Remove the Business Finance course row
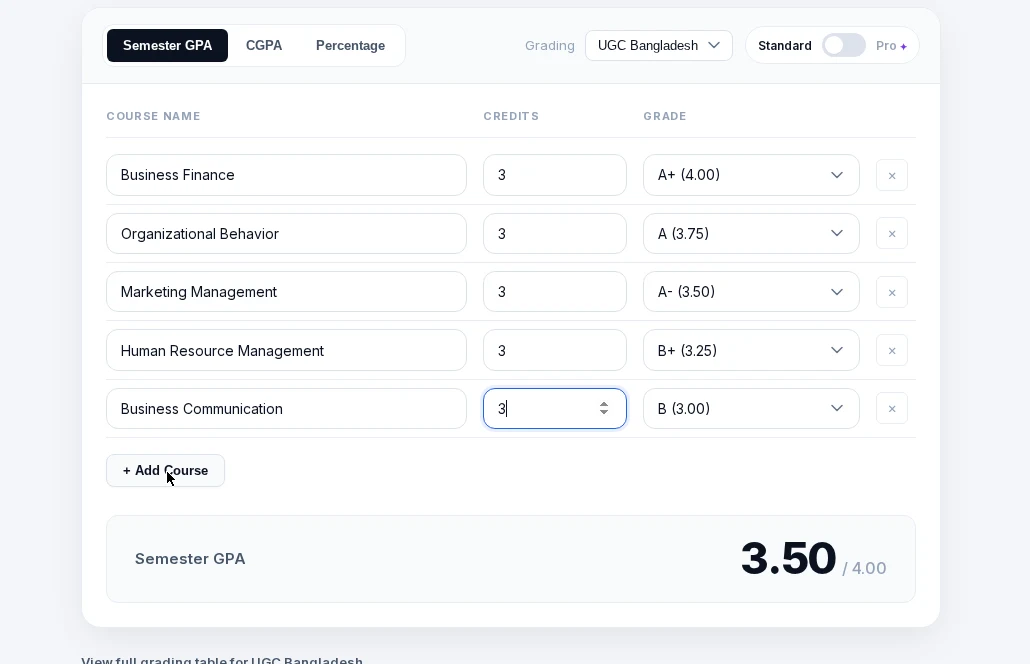 pyautogui.click(x=891, y=175)
